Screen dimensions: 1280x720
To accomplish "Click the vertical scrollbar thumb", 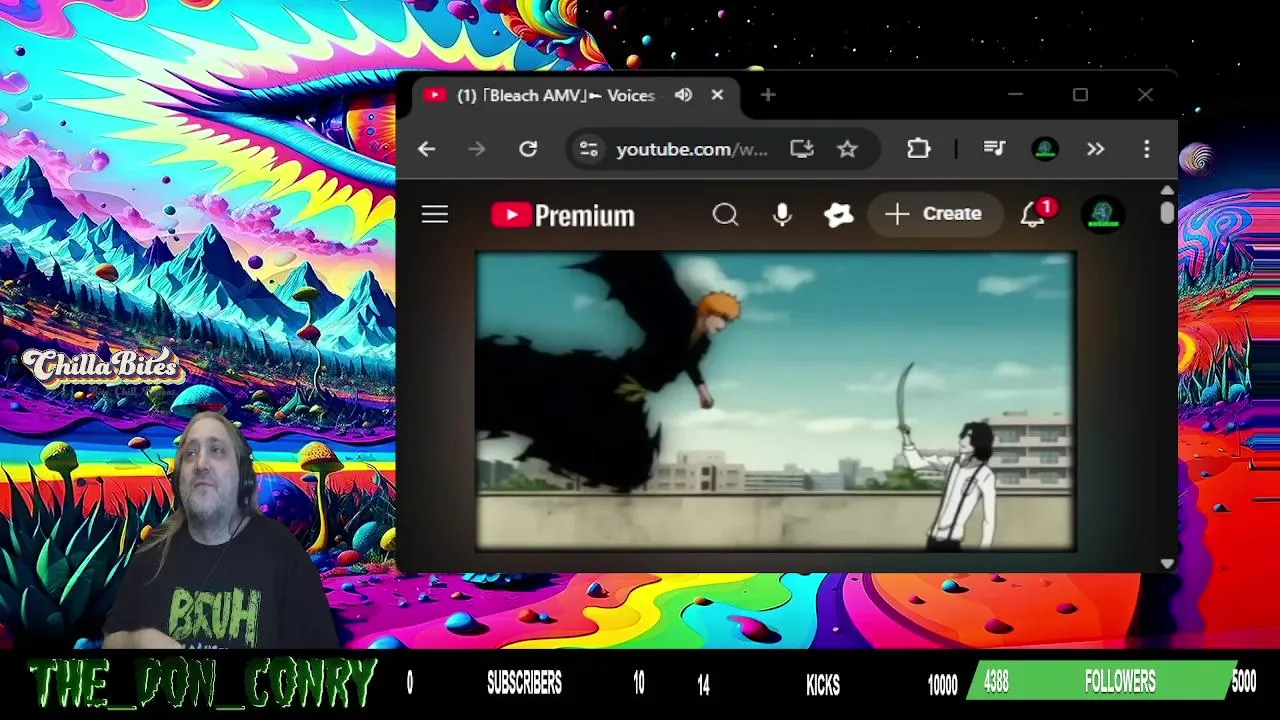I will pyautogui.click(x=1167, y=212).
